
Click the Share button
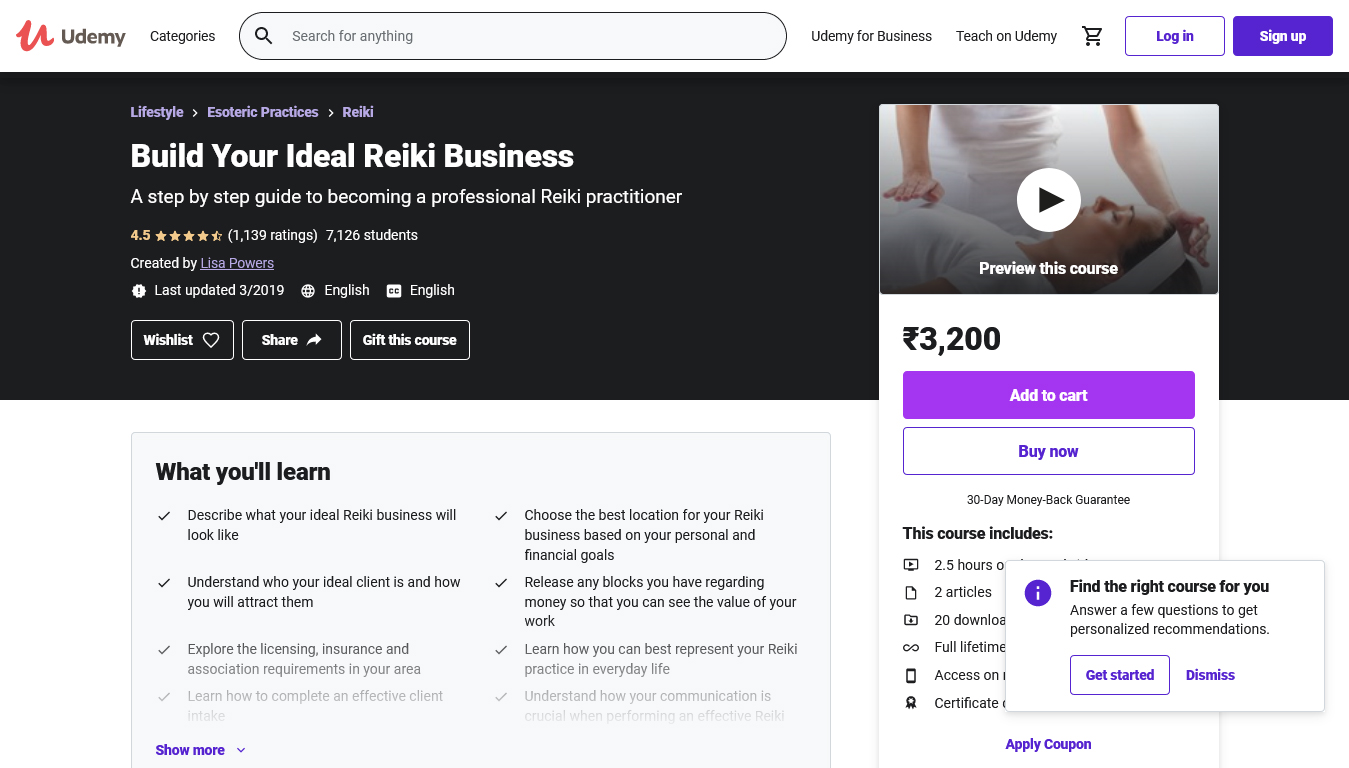point(292,340)
